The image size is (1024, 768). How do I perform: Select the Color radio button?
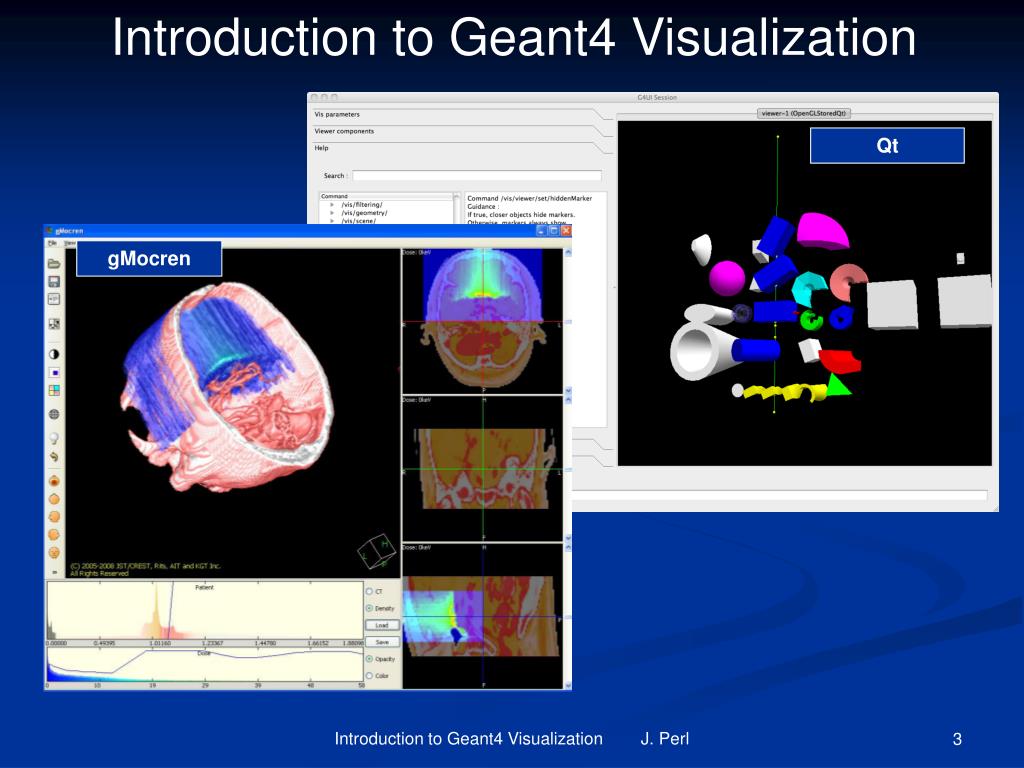[370, 676]
